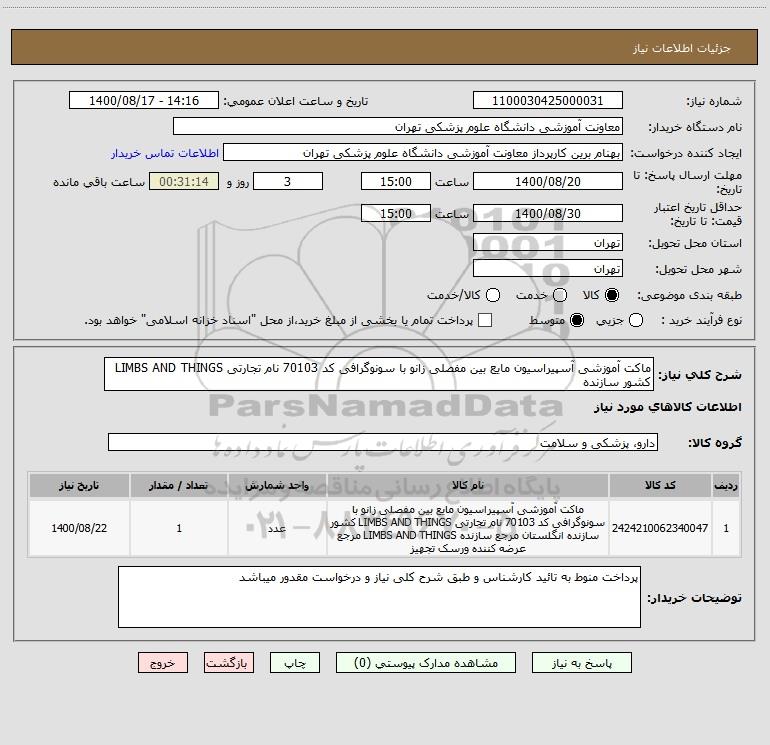770x745 pixels.
Task: Click the پاسخ به نیاز button
Action: tap(581, 662)
